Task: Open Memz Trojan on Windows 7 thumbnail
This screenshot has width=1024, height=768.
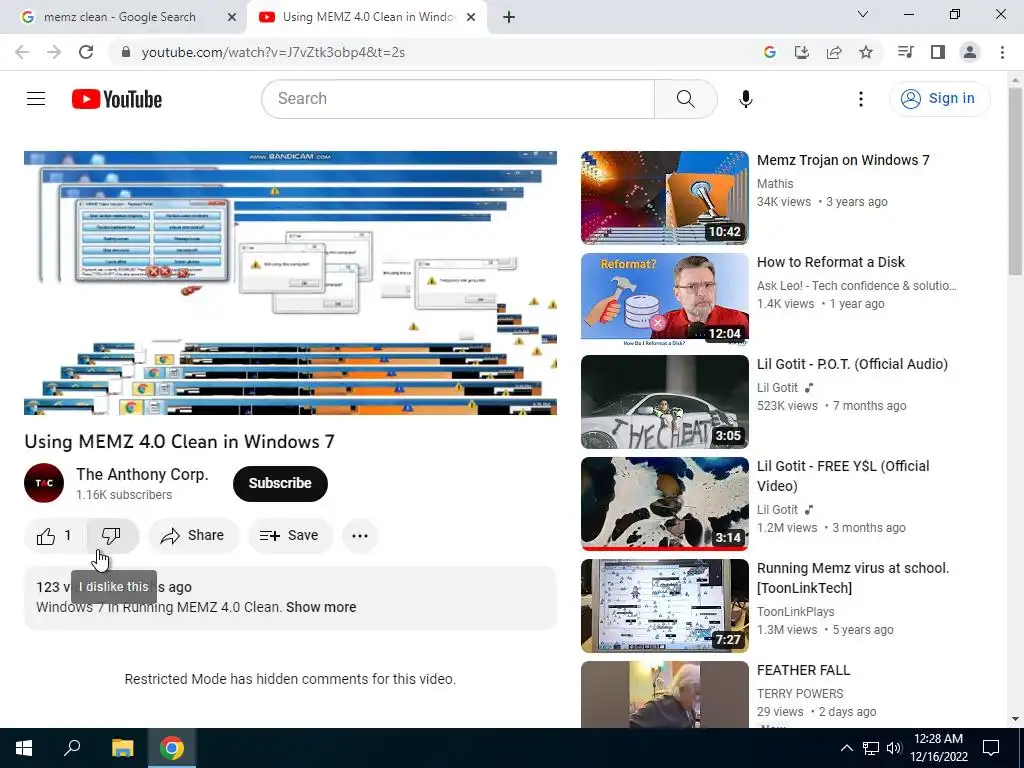Action: pos(665,198)
